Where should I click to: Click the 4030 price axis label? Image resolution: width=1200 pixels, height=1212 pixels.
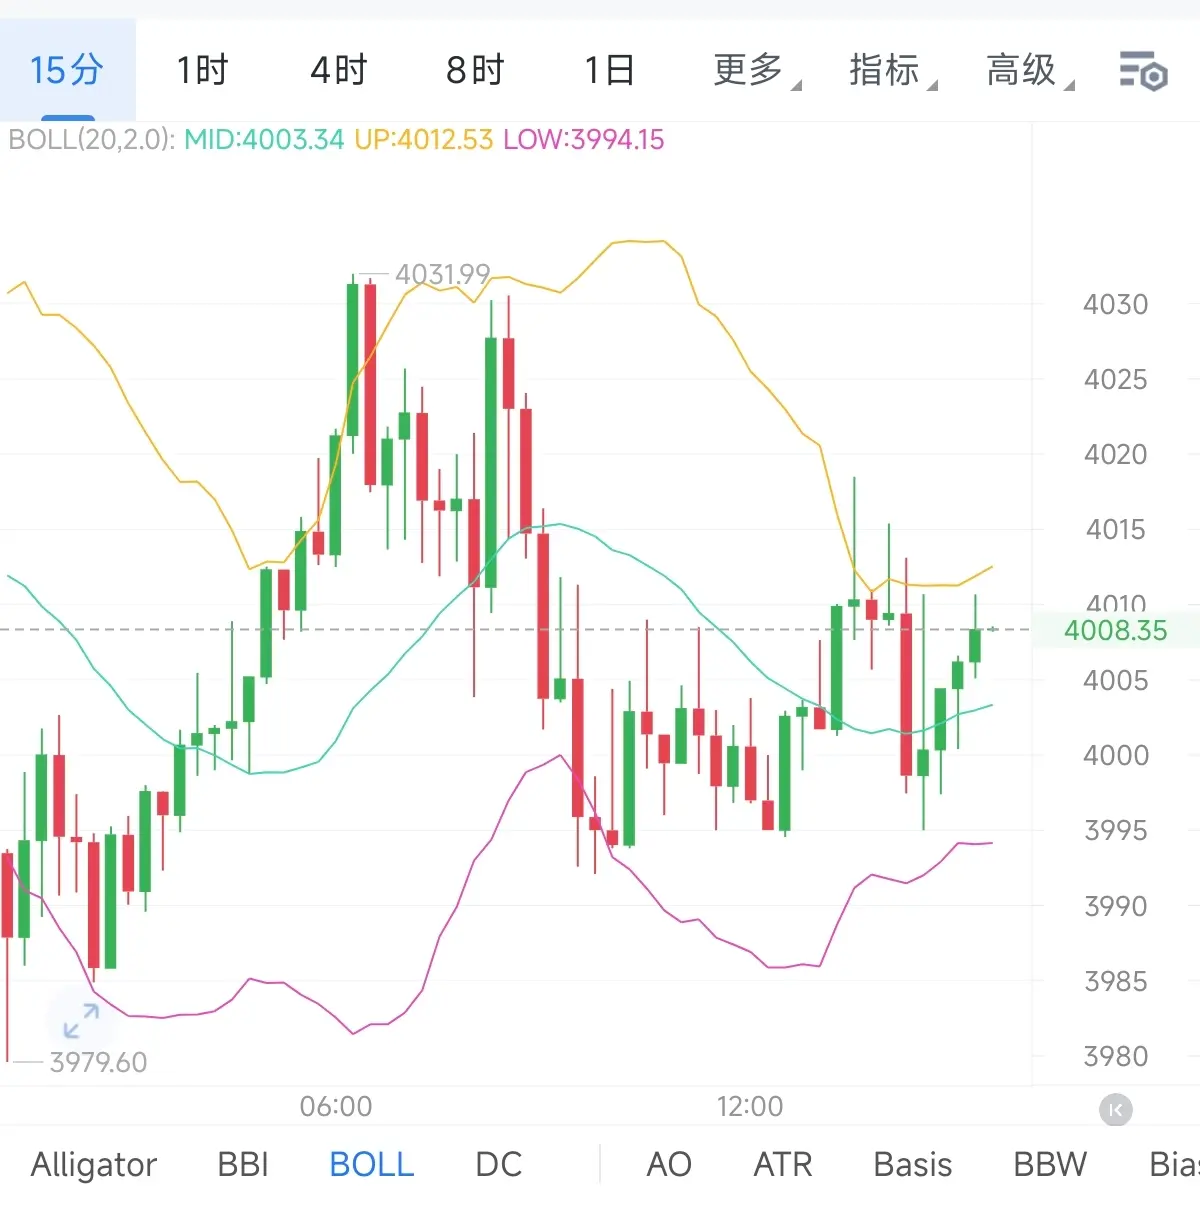point(1116,304)
